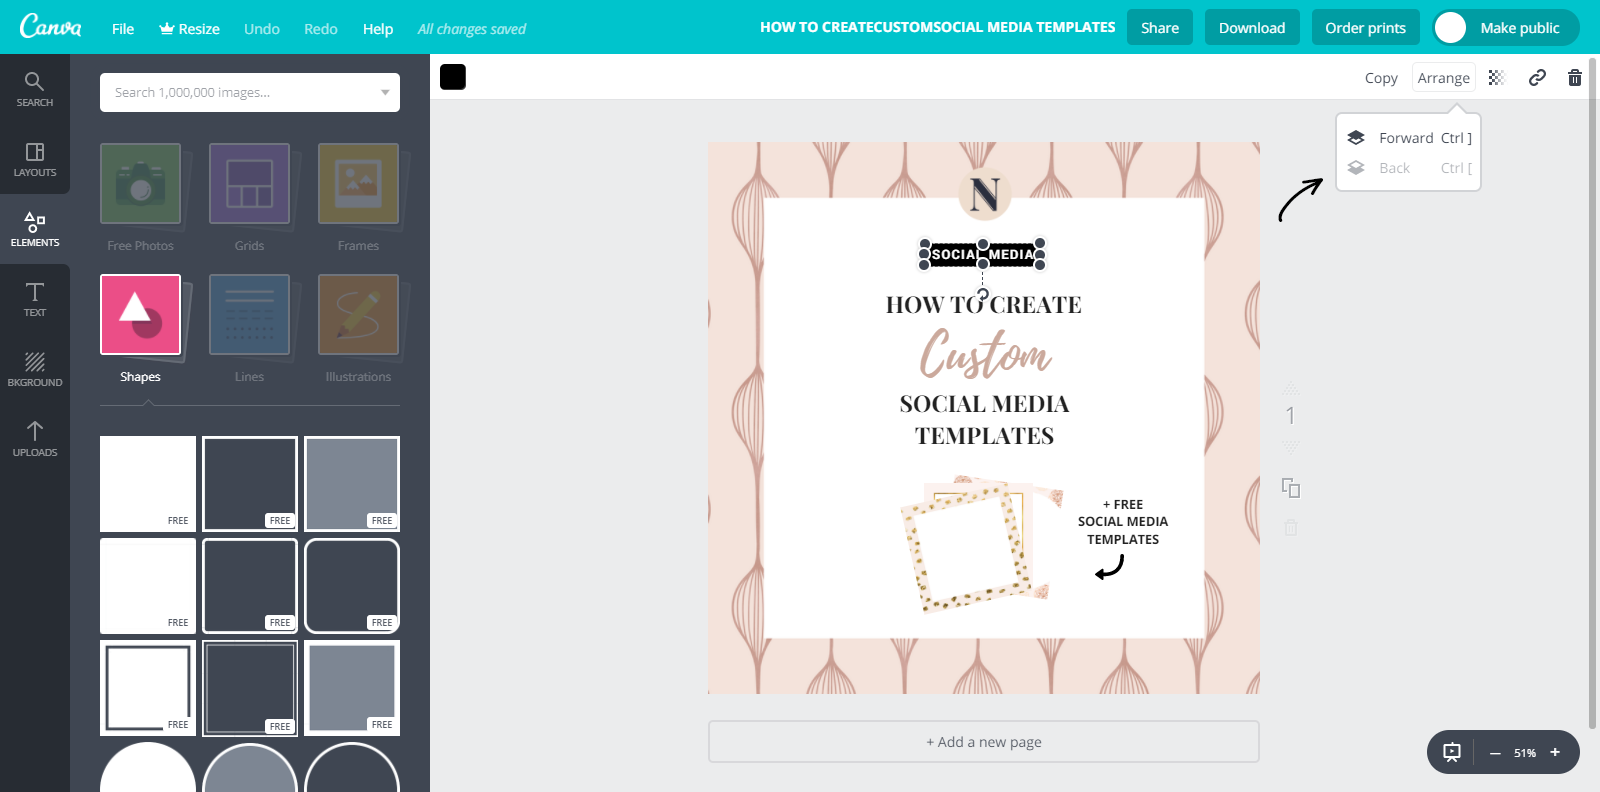
Task: Click the link icon in toolbar
Action: coord(1537,78)
